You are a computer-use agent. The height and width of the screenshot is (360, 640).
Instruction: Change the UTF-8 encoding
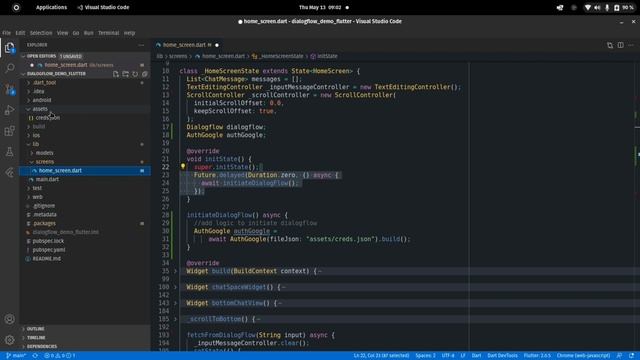pos(448,356)
